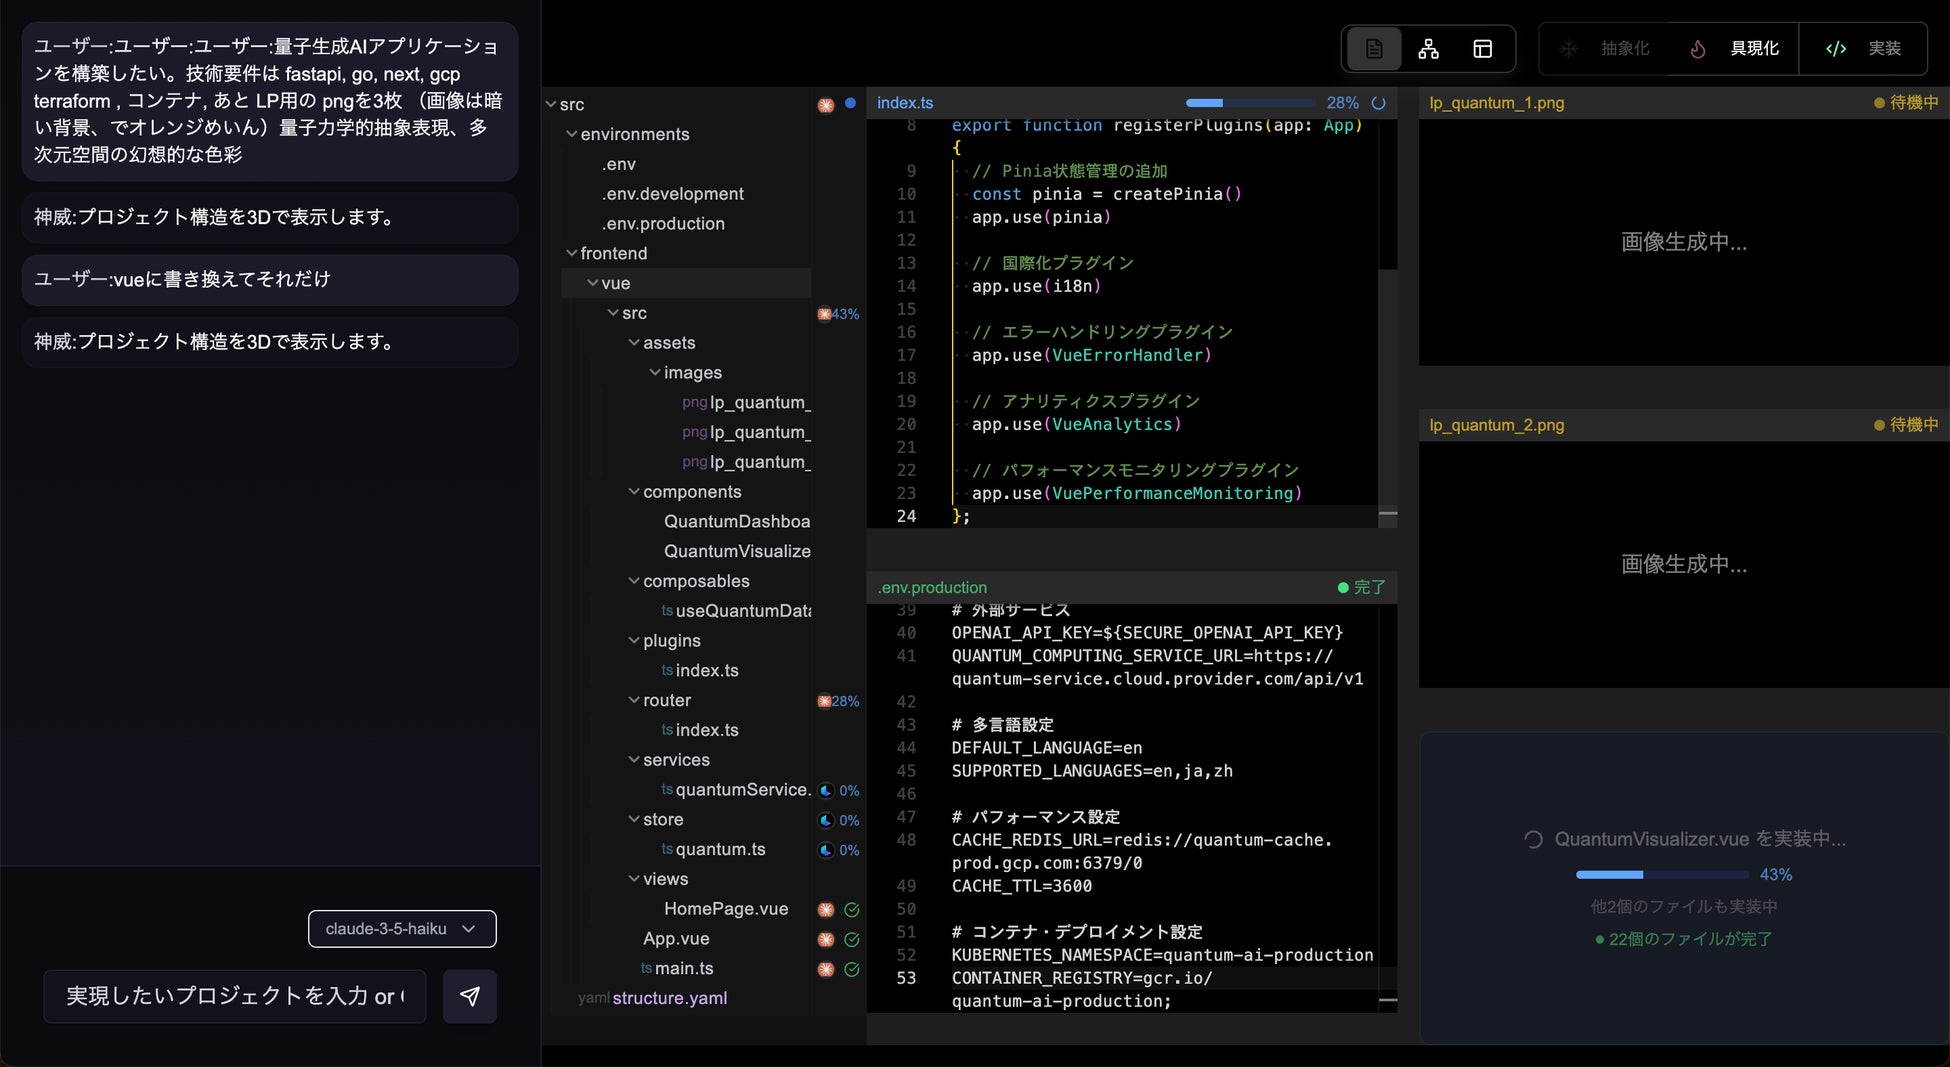Click the green checkmark beside HomePage.vue
Image resolution: width=1950 pixels, height=1067 pixels.
tap(852, 910)
